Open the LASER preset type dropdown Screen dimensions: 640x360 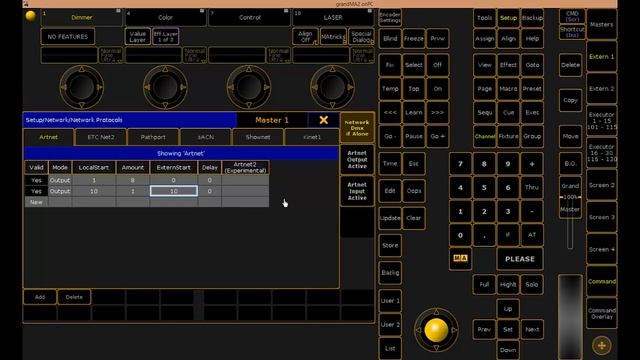[333, 18]
